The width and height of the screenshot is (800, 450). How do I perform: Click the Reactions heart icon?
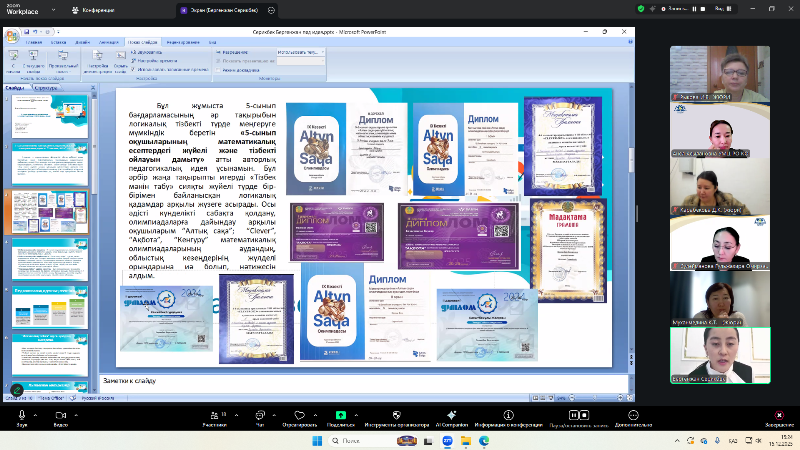click(299, 414)
